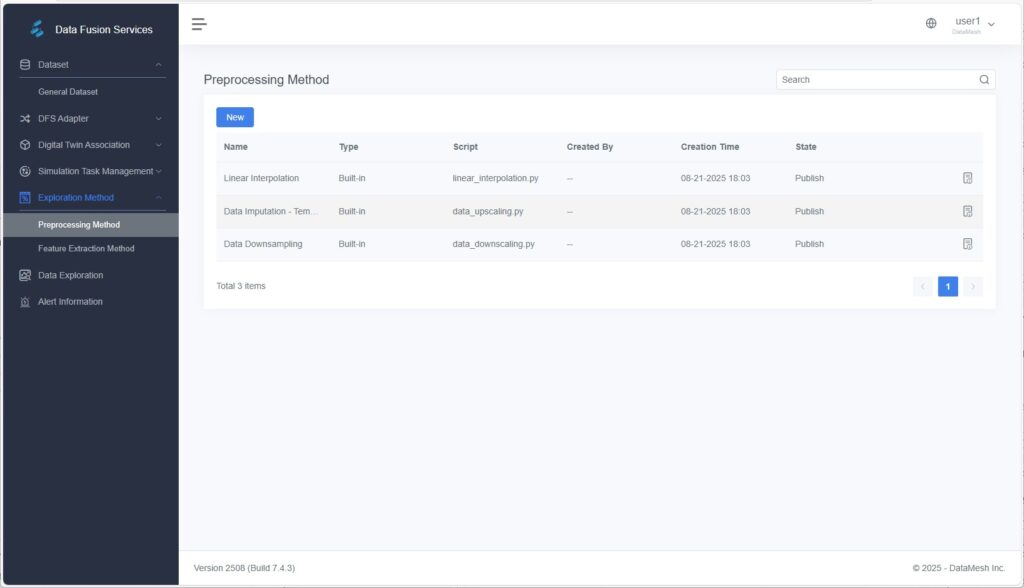Collapse the Dataset menu section

point(158,65)
